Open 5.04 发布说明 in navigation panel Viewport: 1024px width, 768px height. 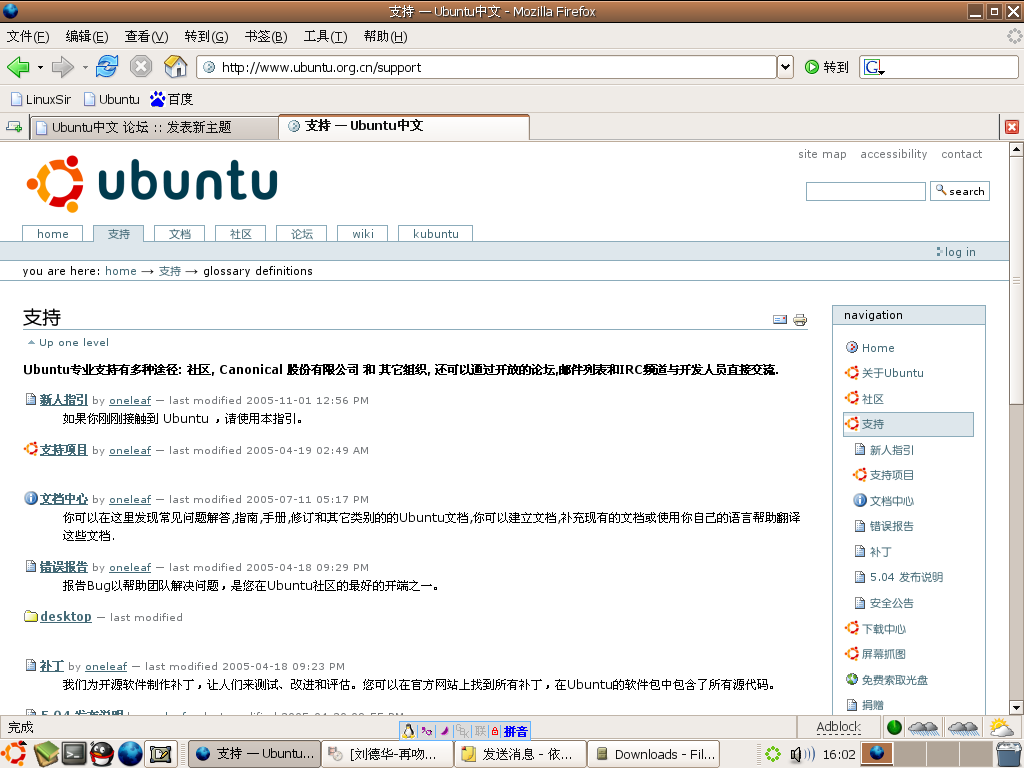906,577
